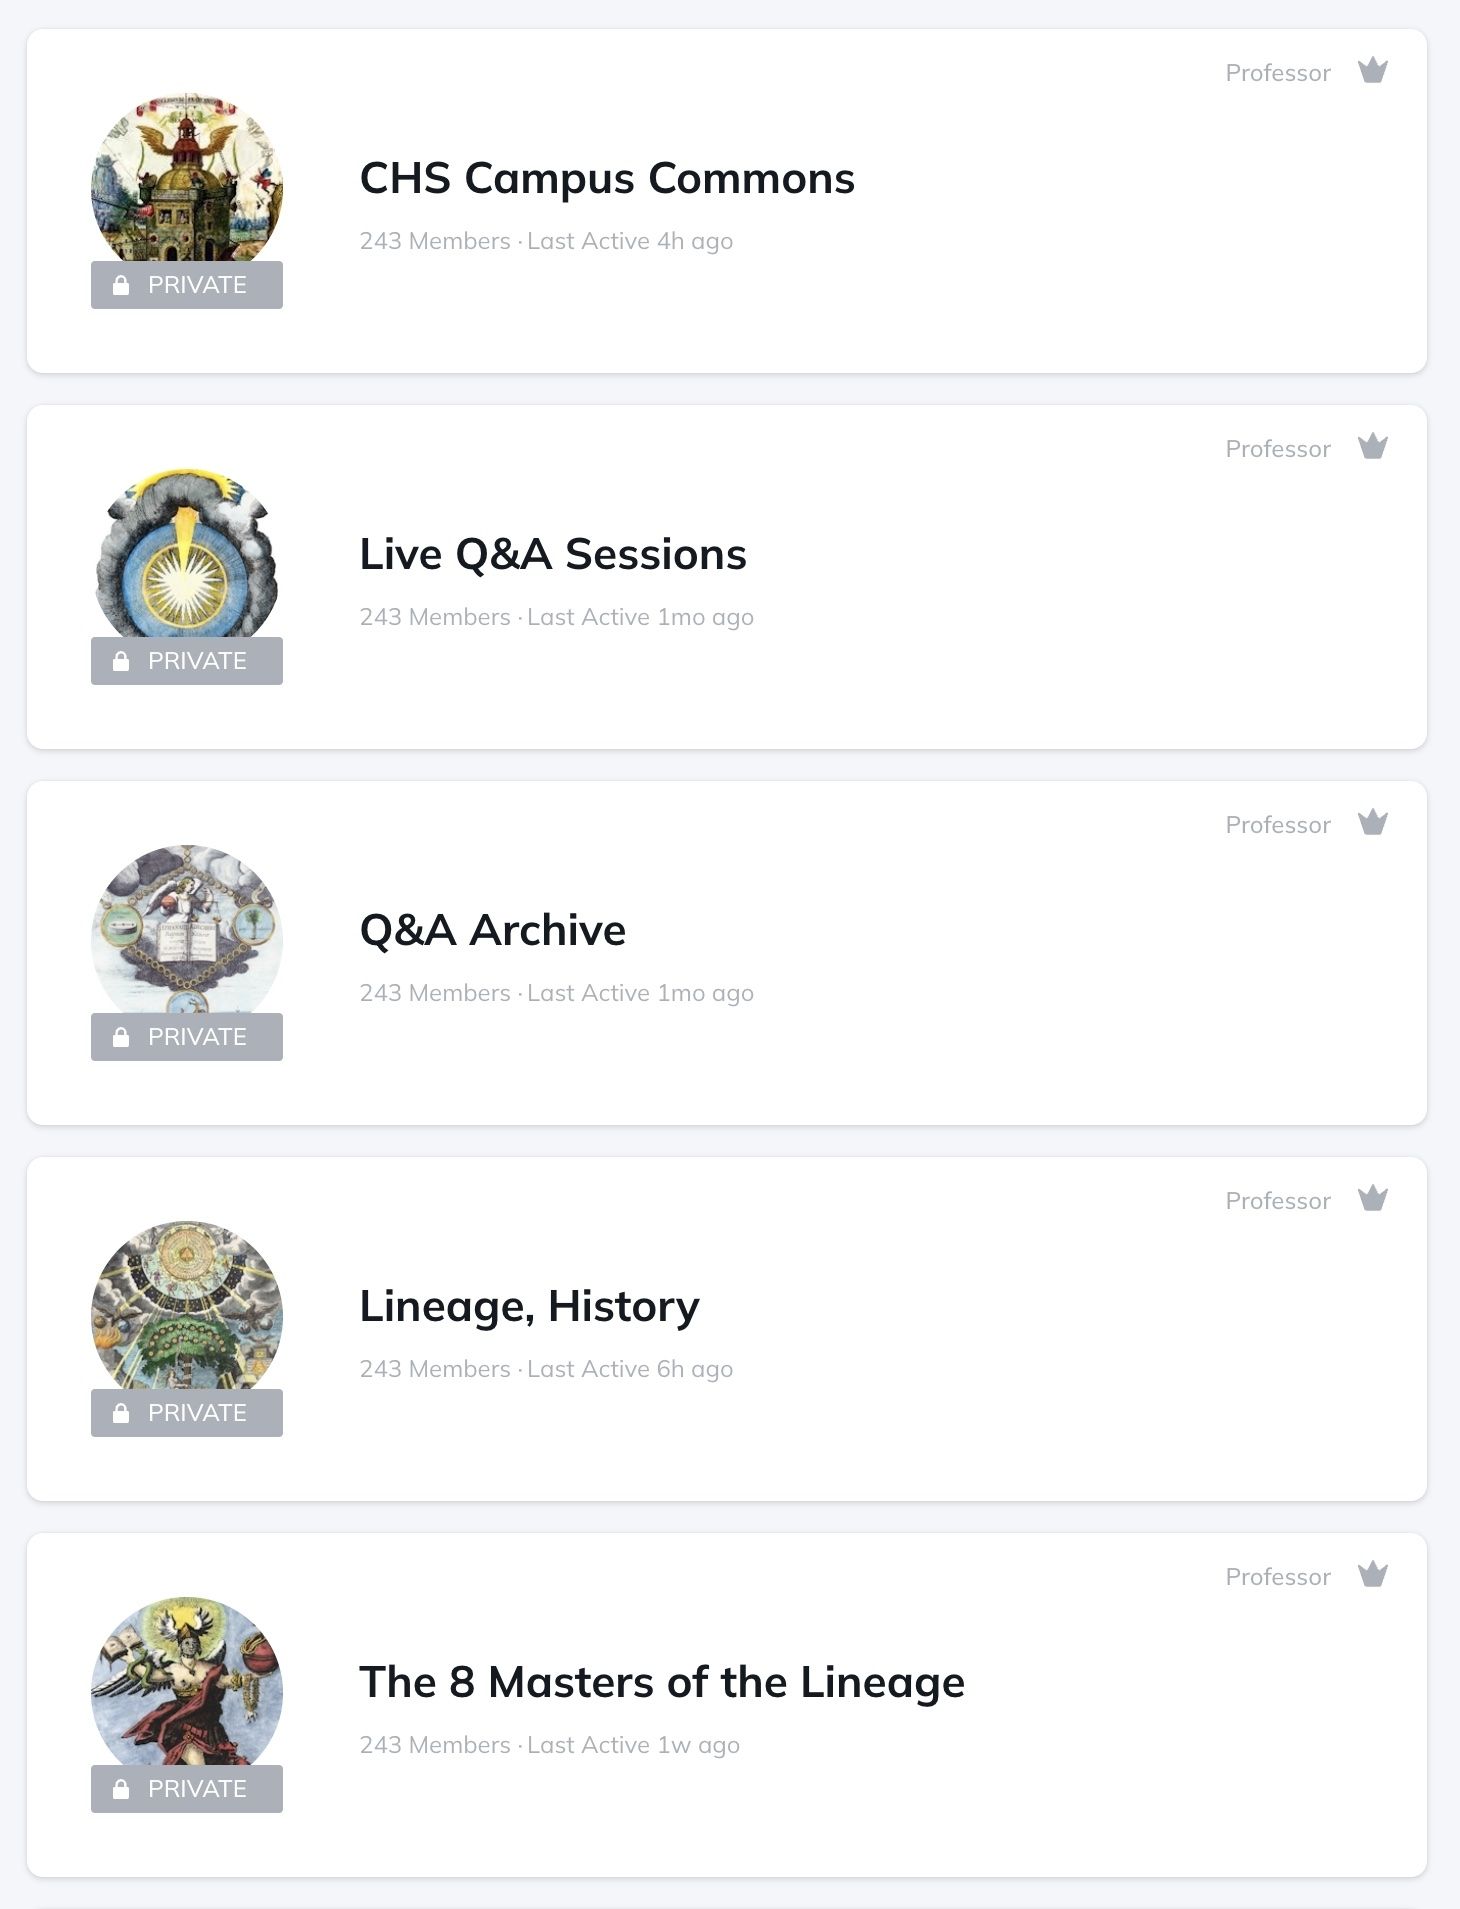Open the Live Q&A Sessions group
1460x1909 pixels.
pyautogui.click(x=552, y=555)
